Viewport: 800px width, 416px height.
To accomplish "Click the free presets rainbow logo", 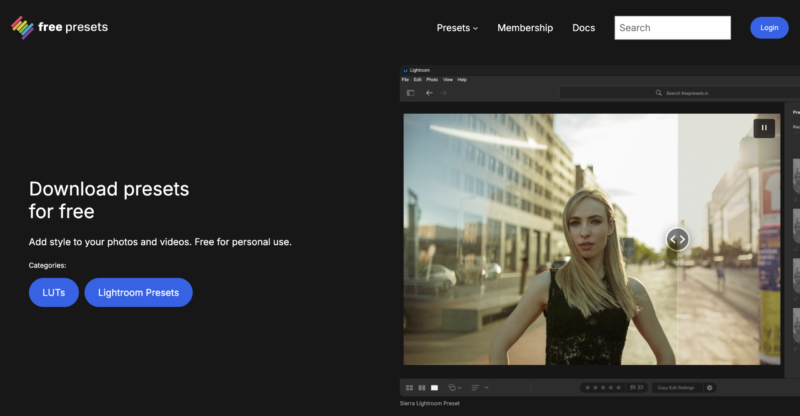I will point(22,28).
